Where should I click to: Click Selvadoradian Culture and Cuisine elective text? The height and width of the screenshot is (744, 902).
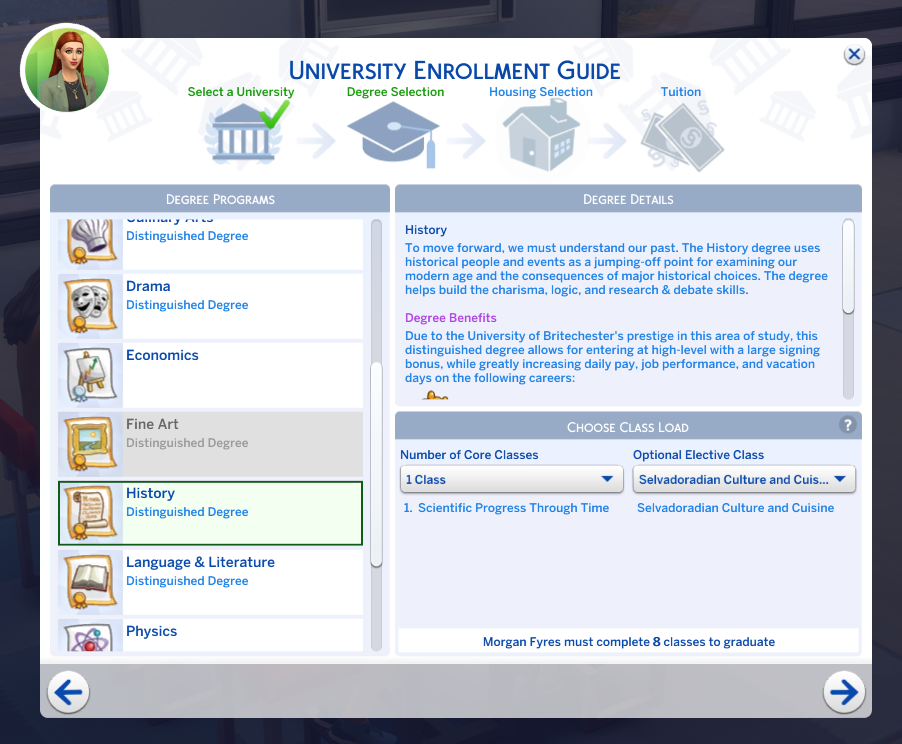pyautogui.click(x=735, y=508)
